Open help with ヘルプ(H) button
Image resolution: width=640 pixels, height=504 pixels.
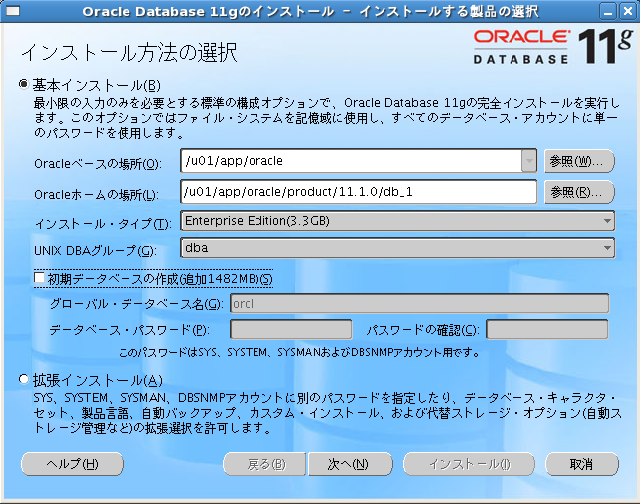(x=72, y=464)
